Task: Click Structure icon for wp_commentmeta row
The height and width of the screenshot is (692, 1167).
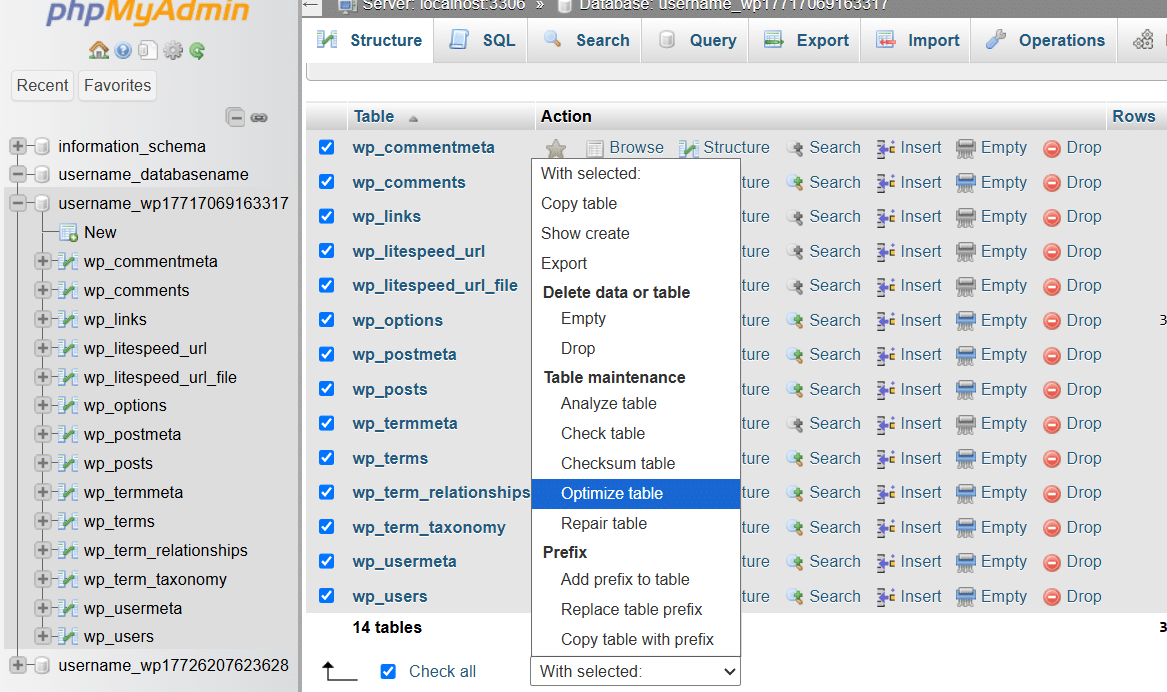Action: pyautogui.click(x=688, y=148)
